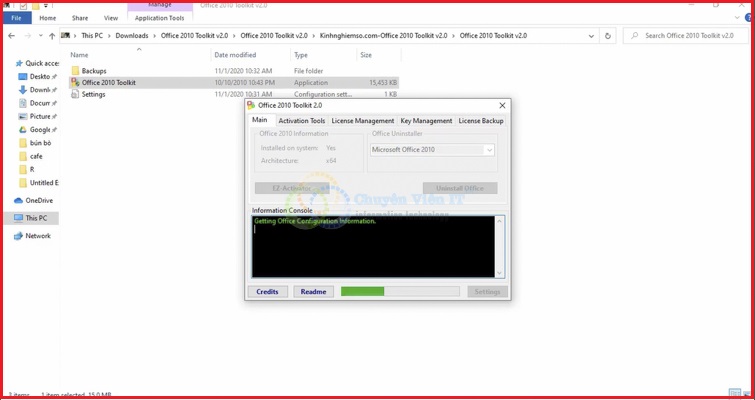Click the Credits button
The width and height of the screenshot is (755, 400).
click(x=267, y=292)
